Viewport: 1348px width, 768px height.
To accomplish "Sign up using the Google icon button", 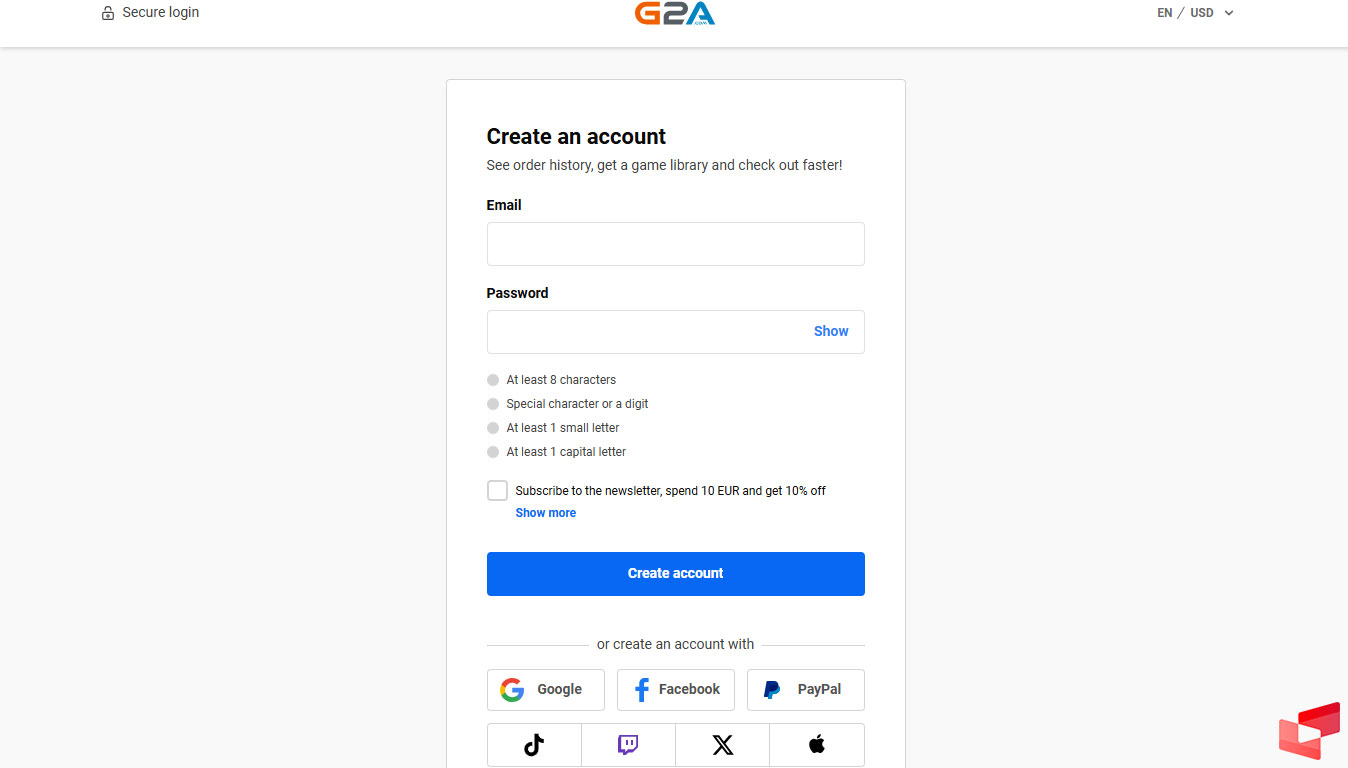I will [x=511, y=689].
